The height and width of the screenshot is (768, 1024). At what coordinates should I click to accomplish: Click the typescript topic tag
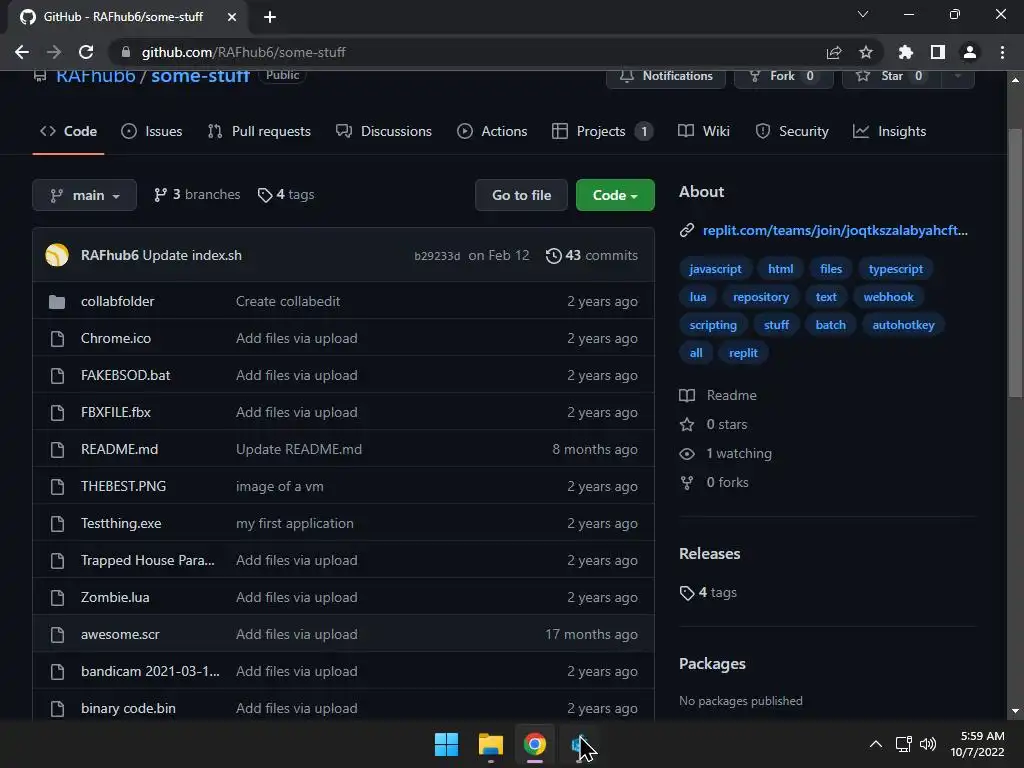(x=895, y=269)
